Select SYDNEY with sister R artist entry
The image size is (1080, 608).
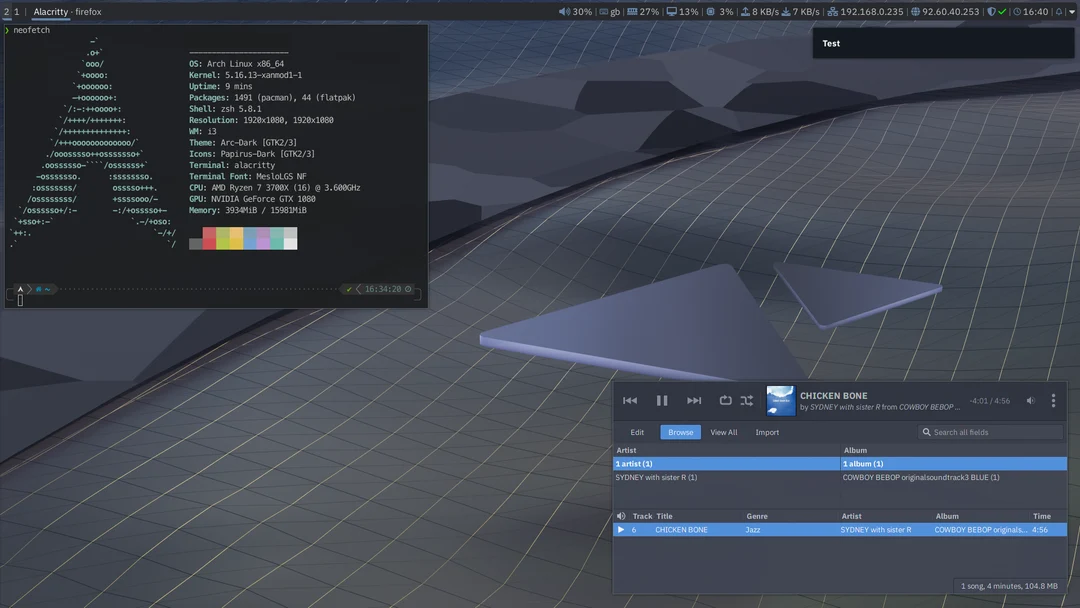point(657,478)
